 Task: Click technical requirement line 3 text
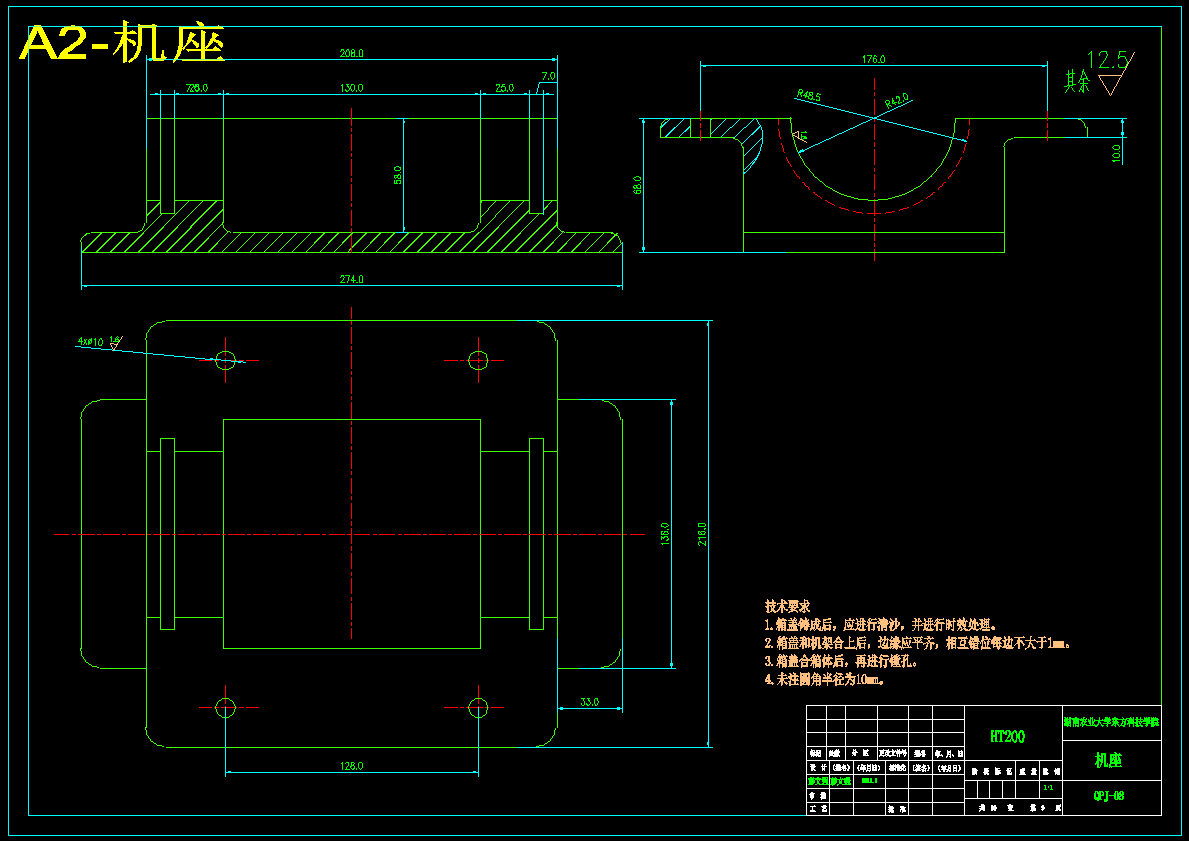click(x=842, y=661)
